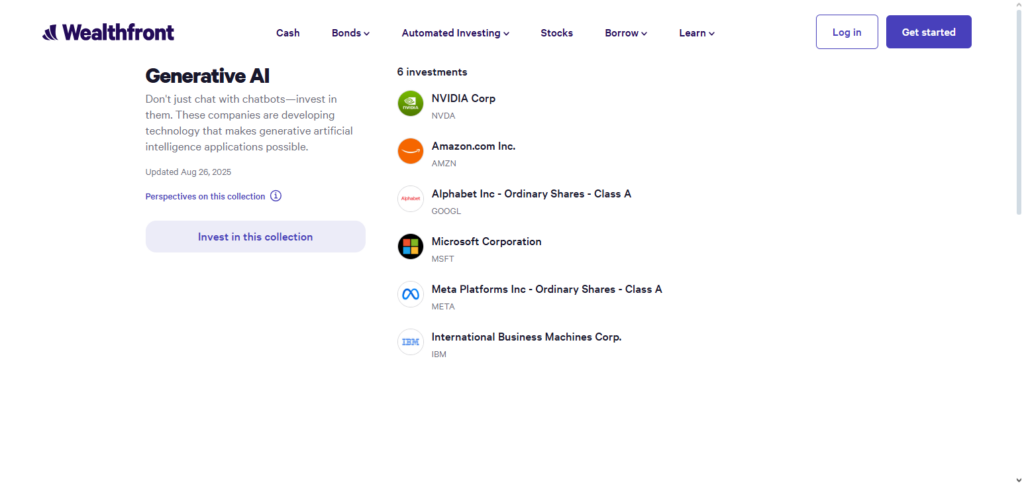Click the IBM ticker text below the name
Viewport: 1024px width, 485px height.
pyautogui.click(x=439, y=354)
